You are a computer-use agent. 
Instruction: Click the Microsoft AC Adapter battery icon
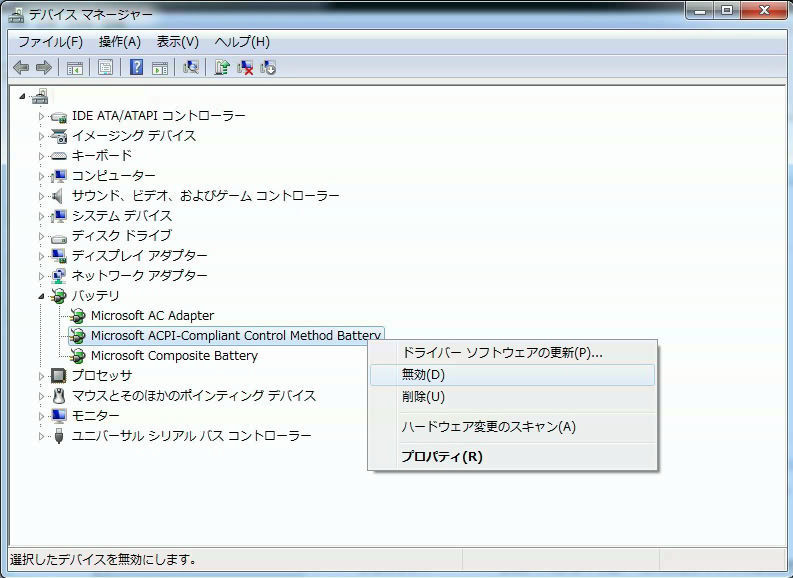pyautogui.click(x=77, y=316)
